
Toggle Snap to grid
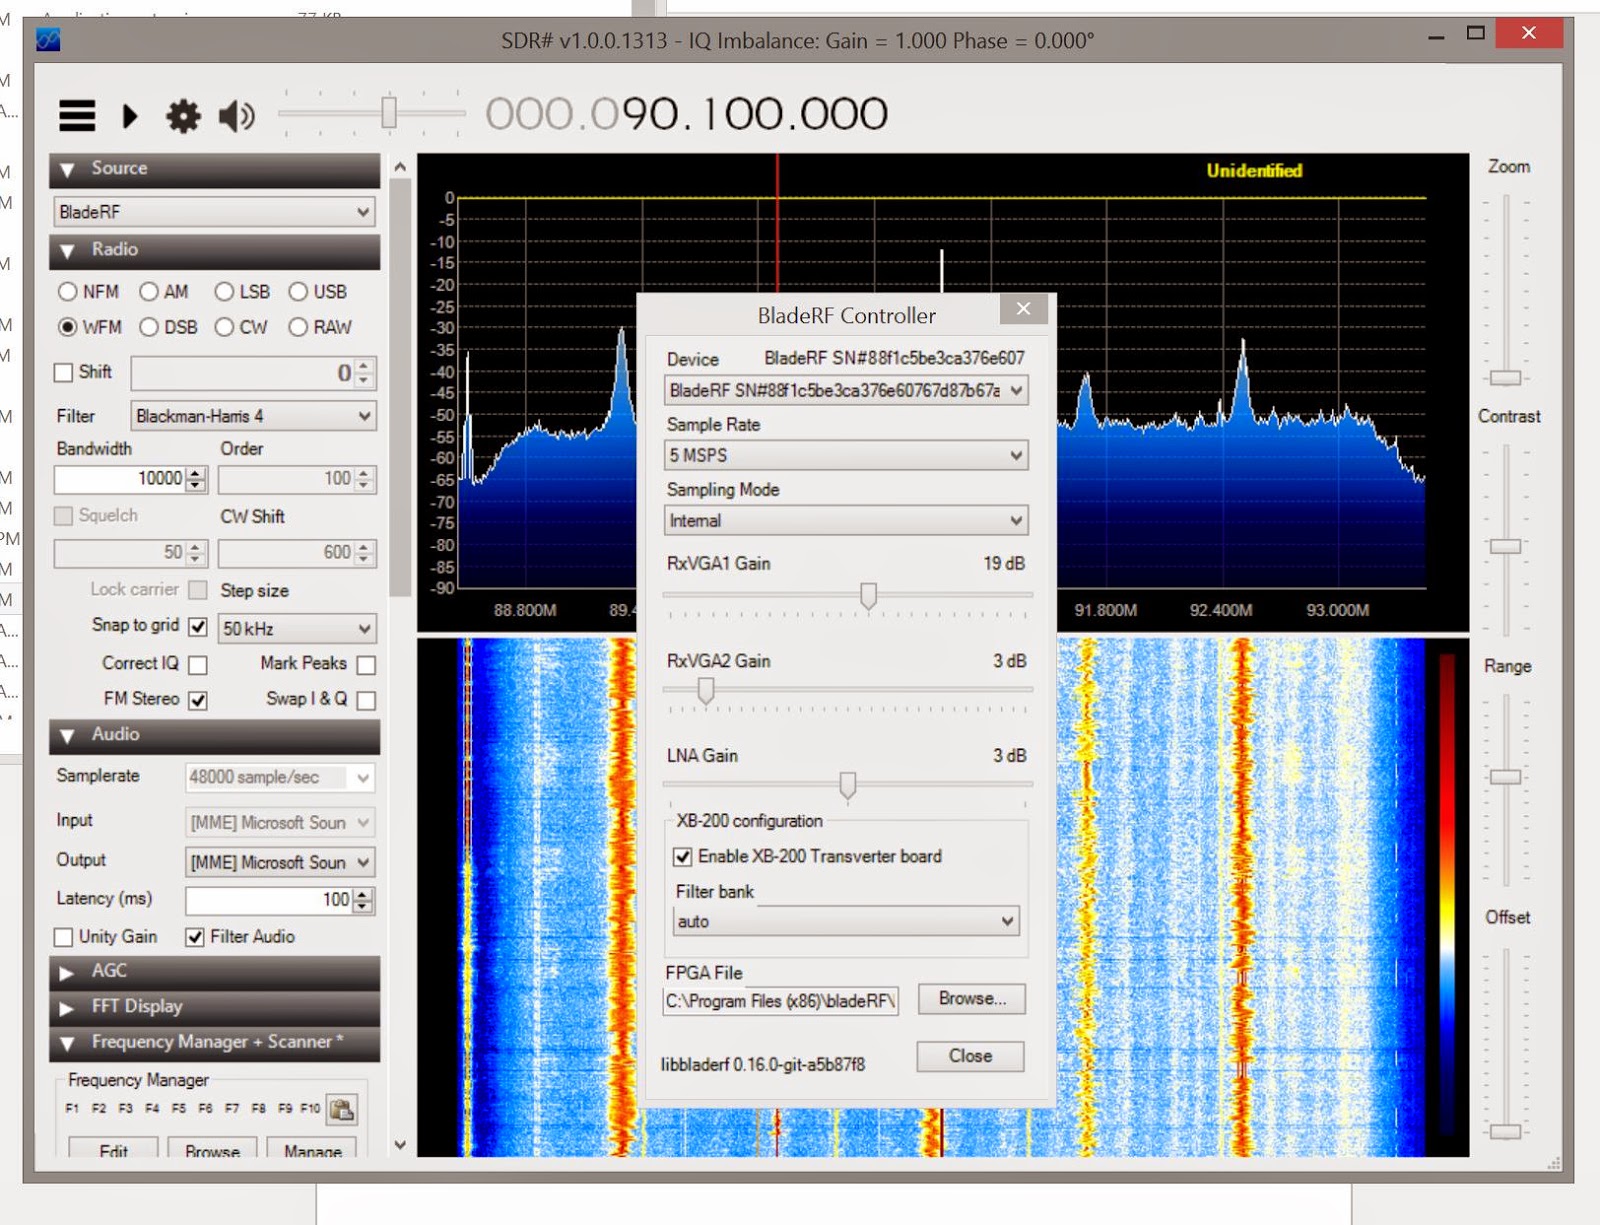click(x=196, y=626)
